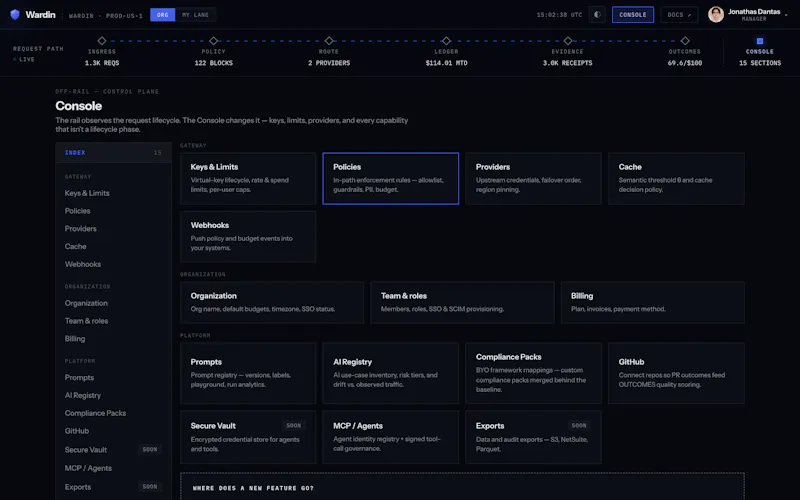Open the GitHub card
Image resolution: width=800 pixels, height=500 pixels.
point(676,373)
